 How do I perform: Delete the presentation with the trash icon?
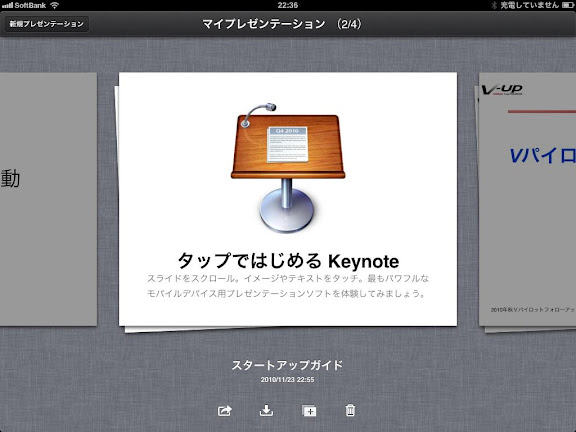pyautogui.click(x=350, y=410)
